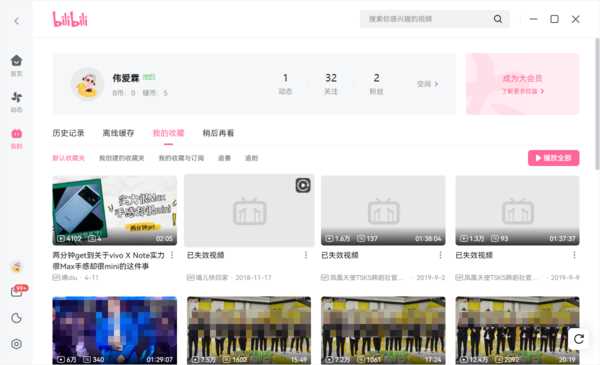Select the second favorites sub-tab 我创建的收藏夹
Viewport: 600px width, 365px height.
coord(122,158)
